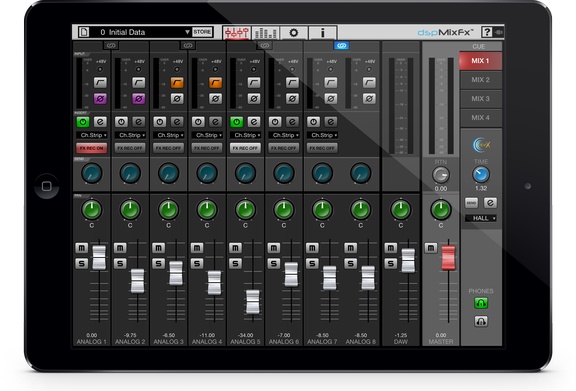Toggle stereo link for channels 3 and 4
Viewport: 576px width, 391px height.
(188, 46)
